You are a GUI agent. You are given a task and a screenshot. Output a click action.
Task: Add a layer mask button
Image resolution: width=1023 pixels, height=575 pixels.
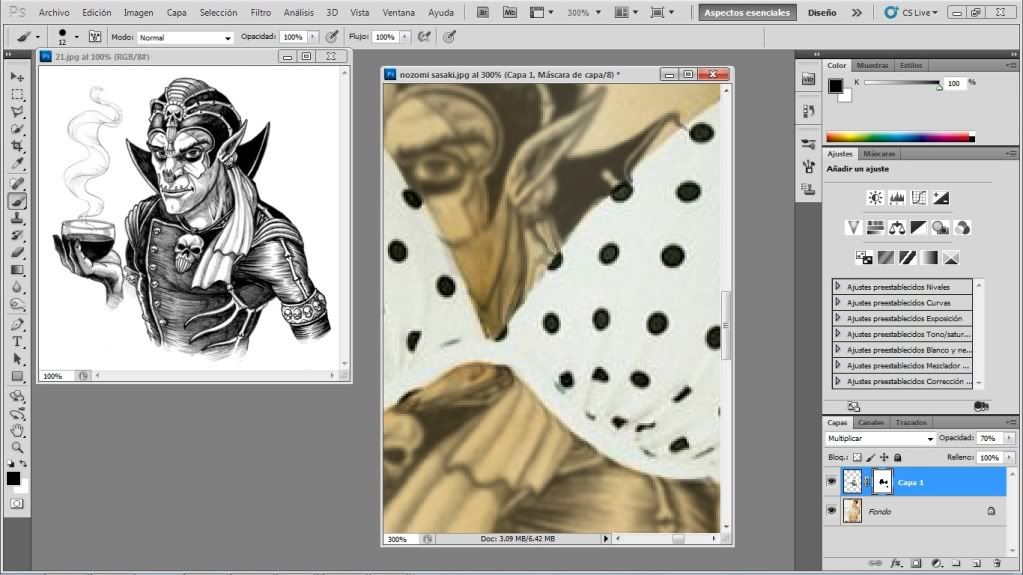pyautogui.click(x=917, y=563)
